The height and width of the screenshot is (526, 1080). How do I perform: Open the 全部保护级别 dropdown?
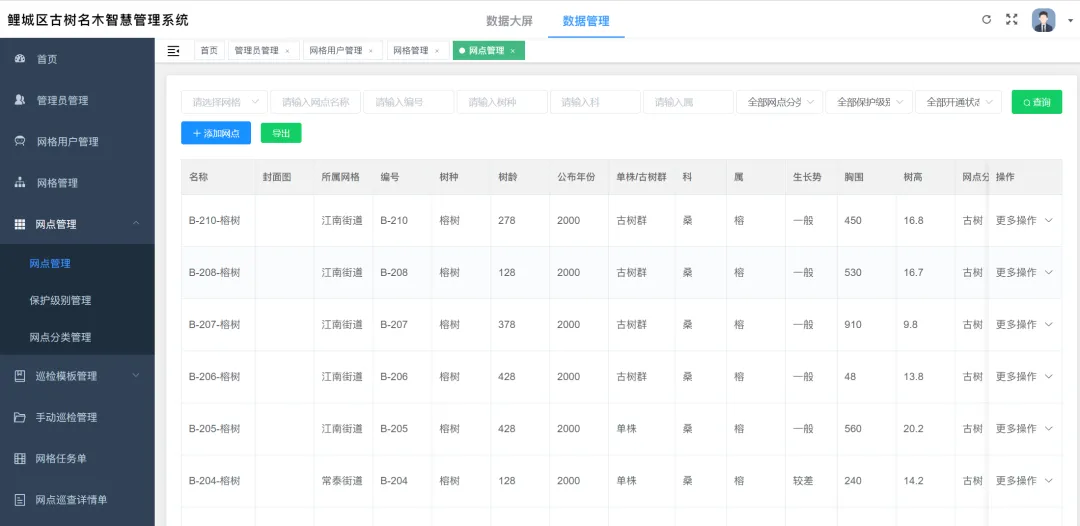tap(869, 102)
